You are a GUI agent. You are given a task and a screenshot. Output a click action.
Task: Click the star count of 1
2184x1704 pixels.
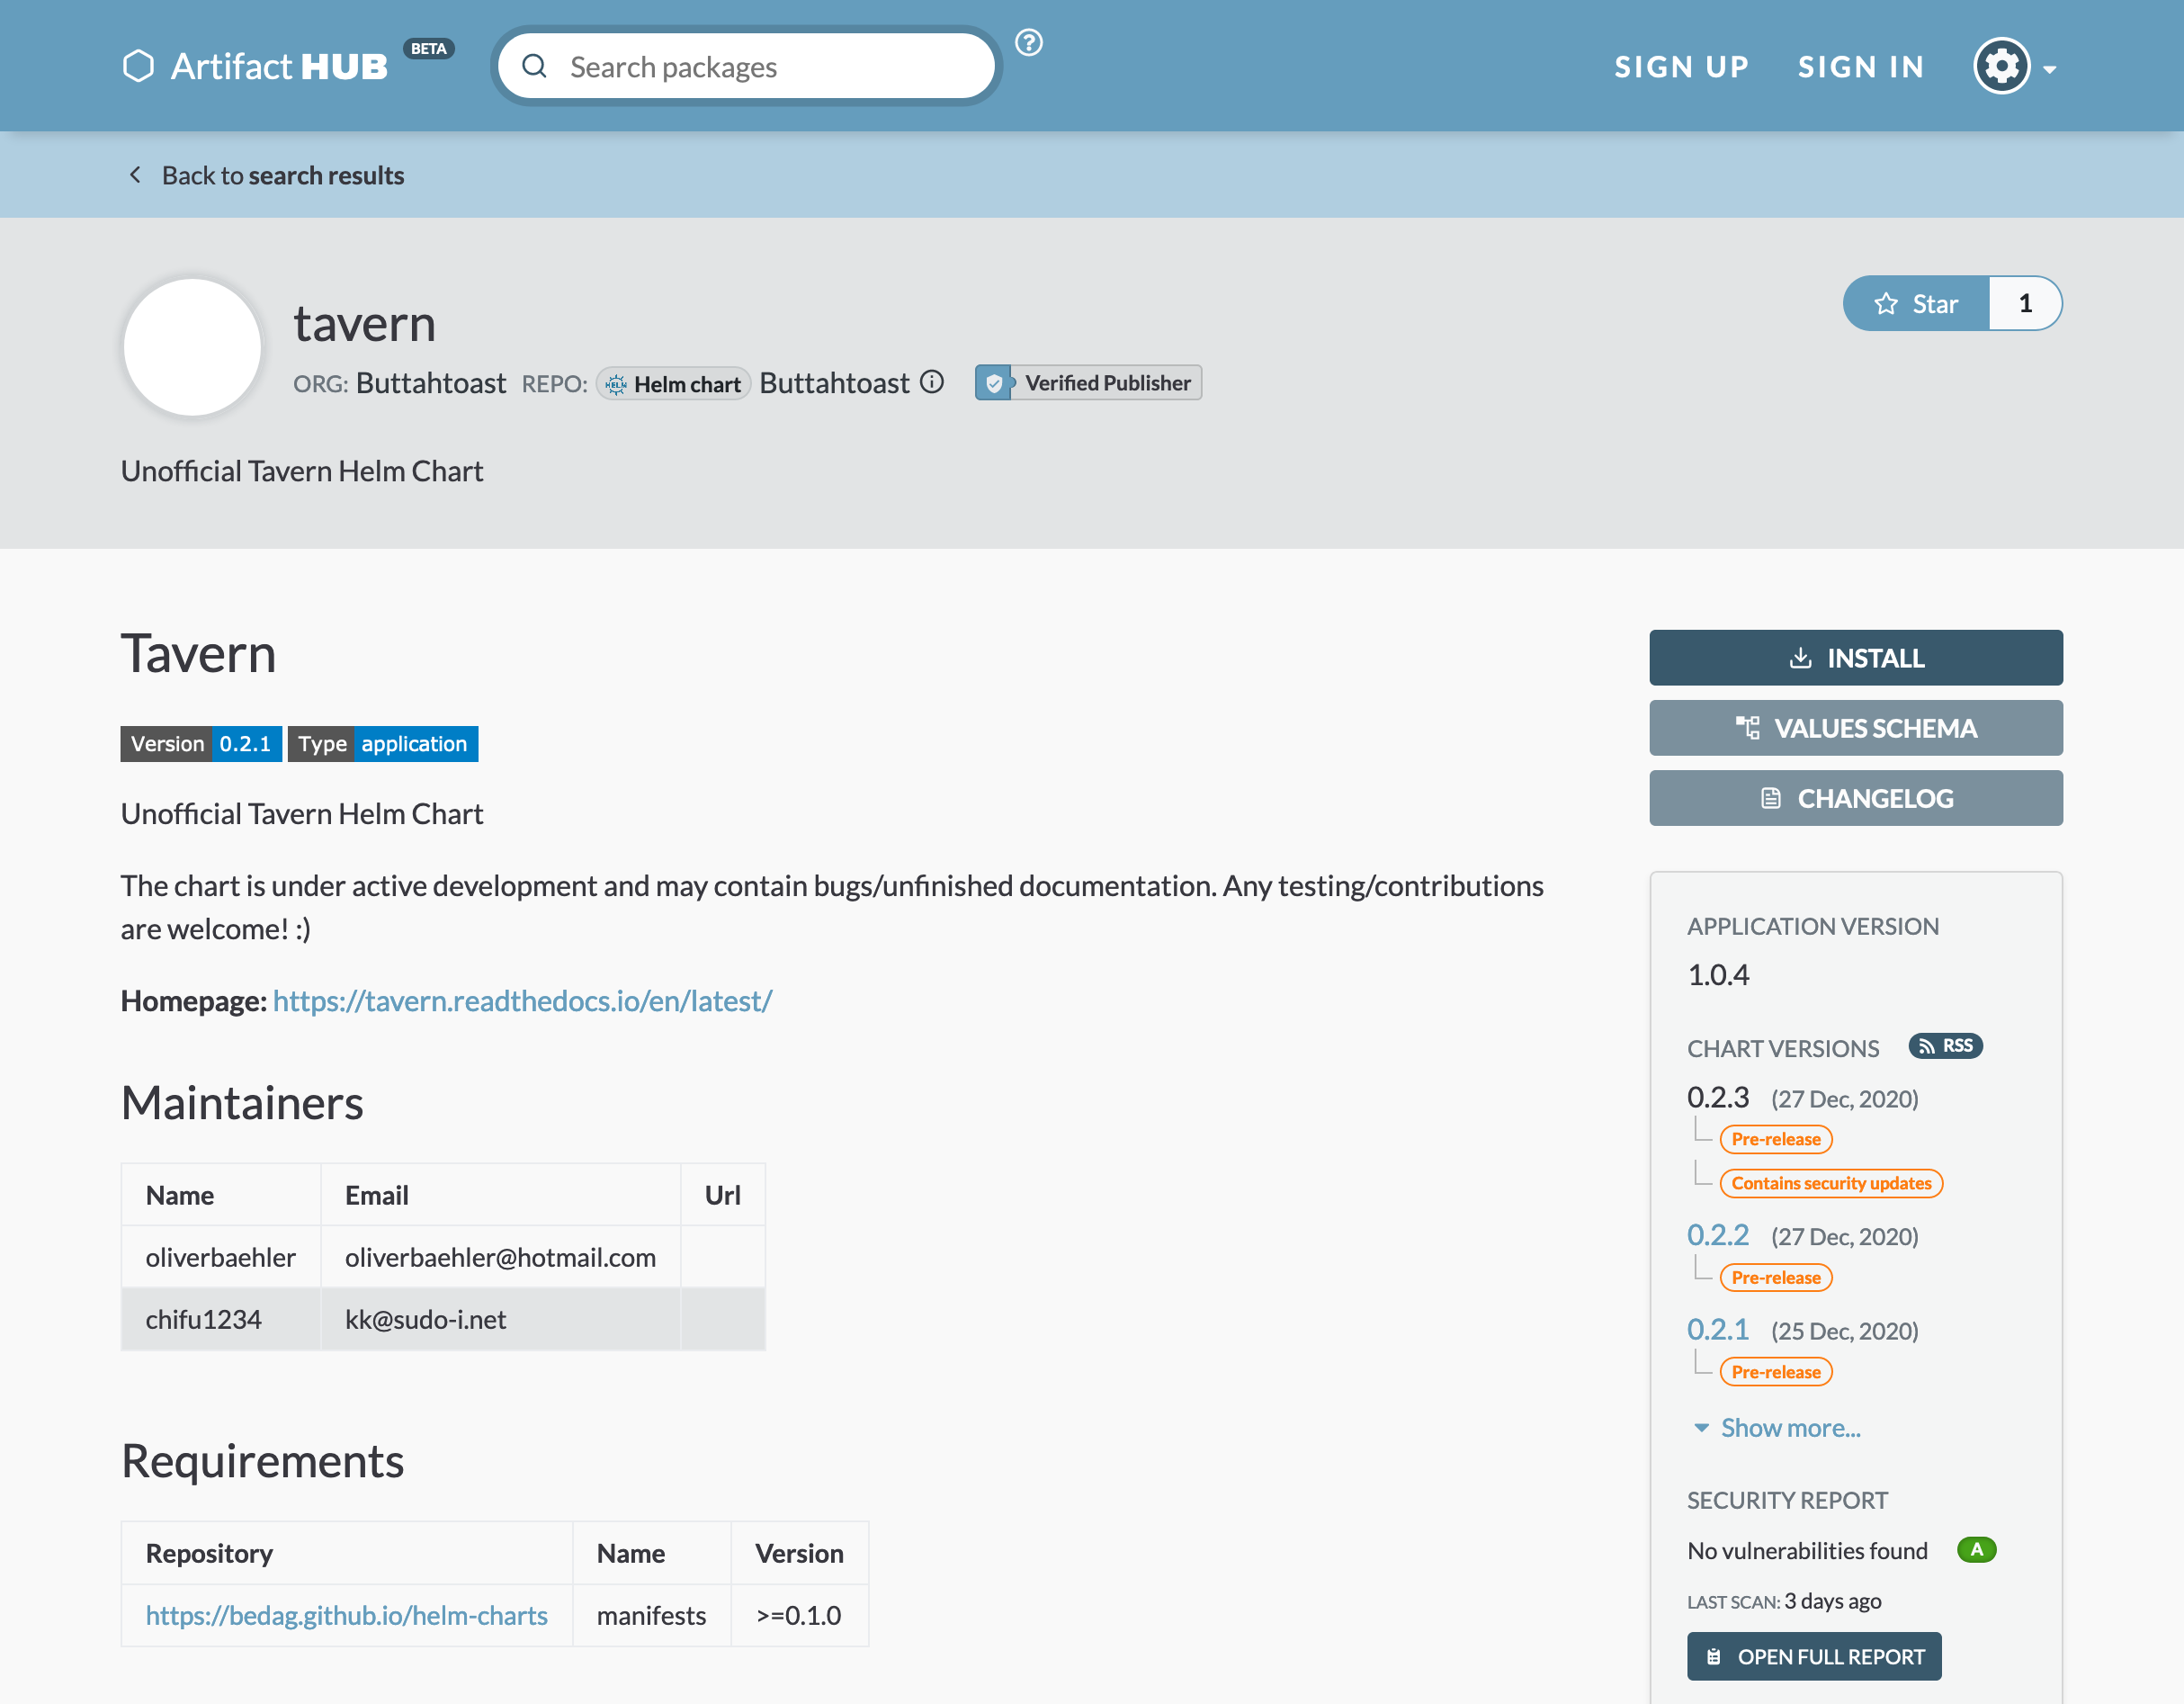coord(2025,303)
